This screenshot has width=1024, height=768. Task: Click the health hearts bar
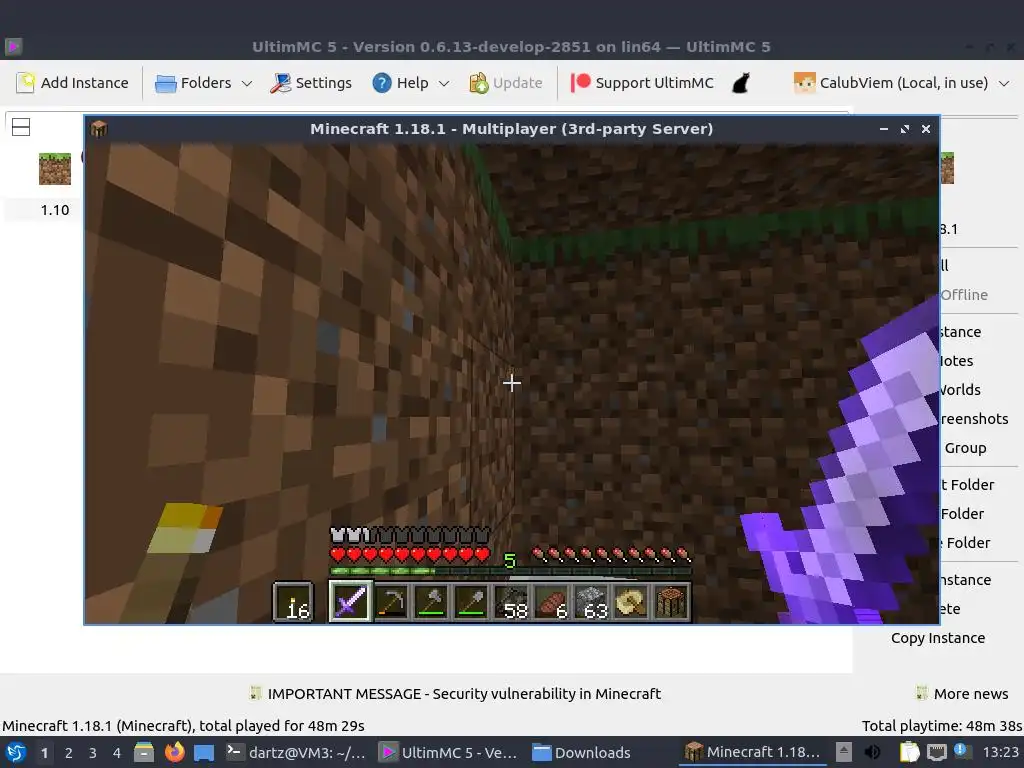click(x=410, y=555)
